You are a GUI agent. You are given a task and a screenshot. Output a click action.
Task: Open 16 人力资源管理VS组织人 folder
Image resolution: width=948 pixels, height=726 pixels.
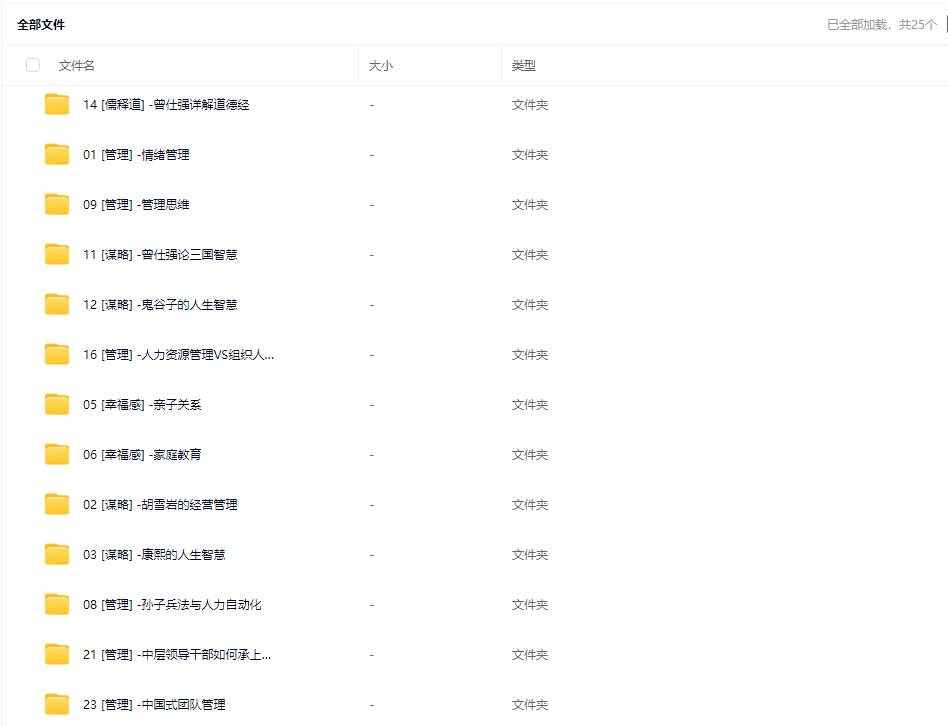point(178,355)
